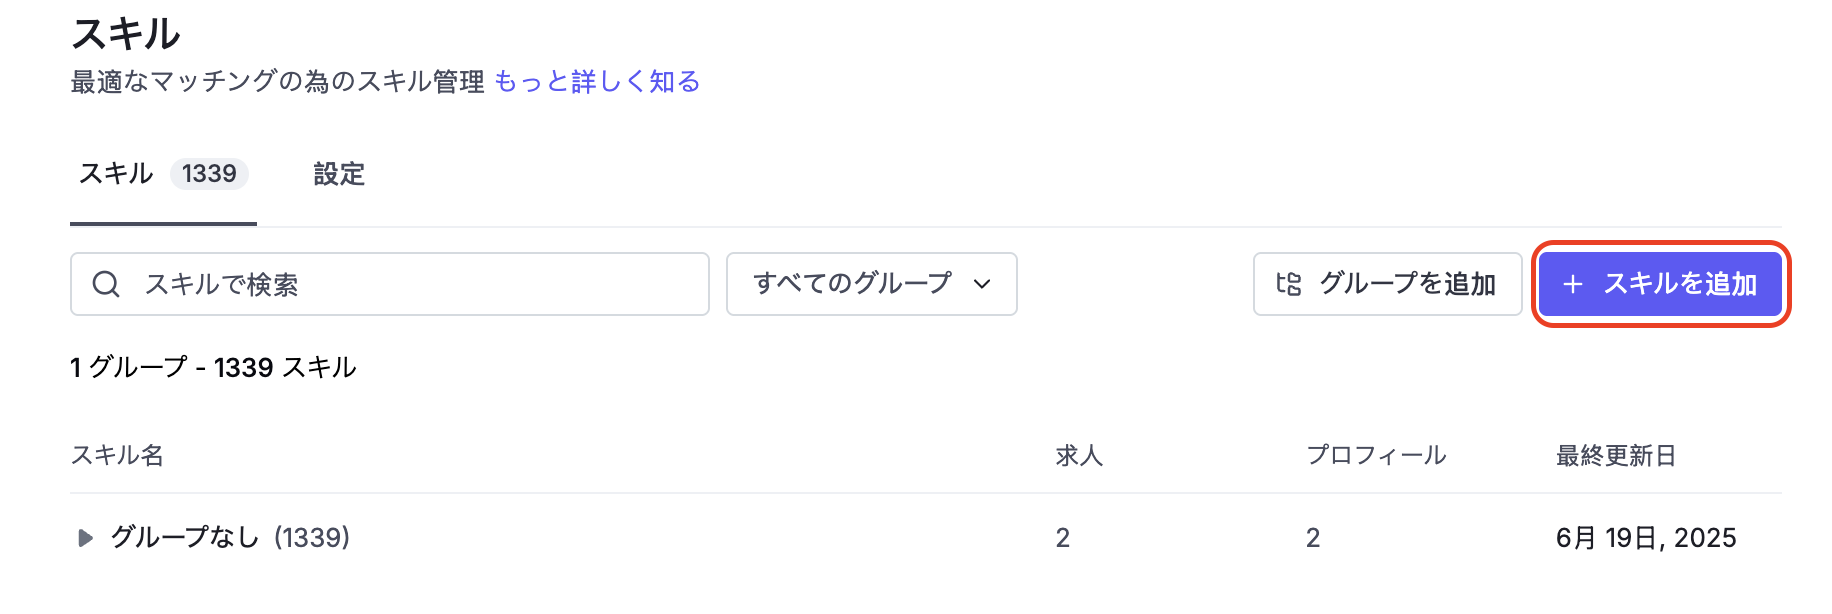Click the 6月 19日, 2025 date cell

coord(1646,538)
